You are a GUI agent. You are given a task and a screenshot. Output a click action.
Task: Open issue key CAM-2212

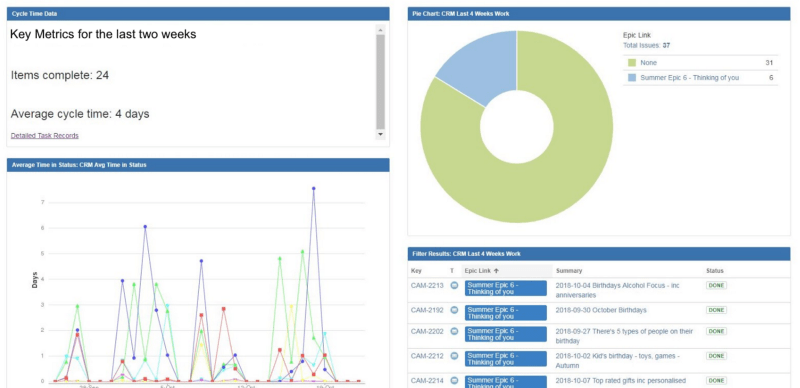click(427, 356)
